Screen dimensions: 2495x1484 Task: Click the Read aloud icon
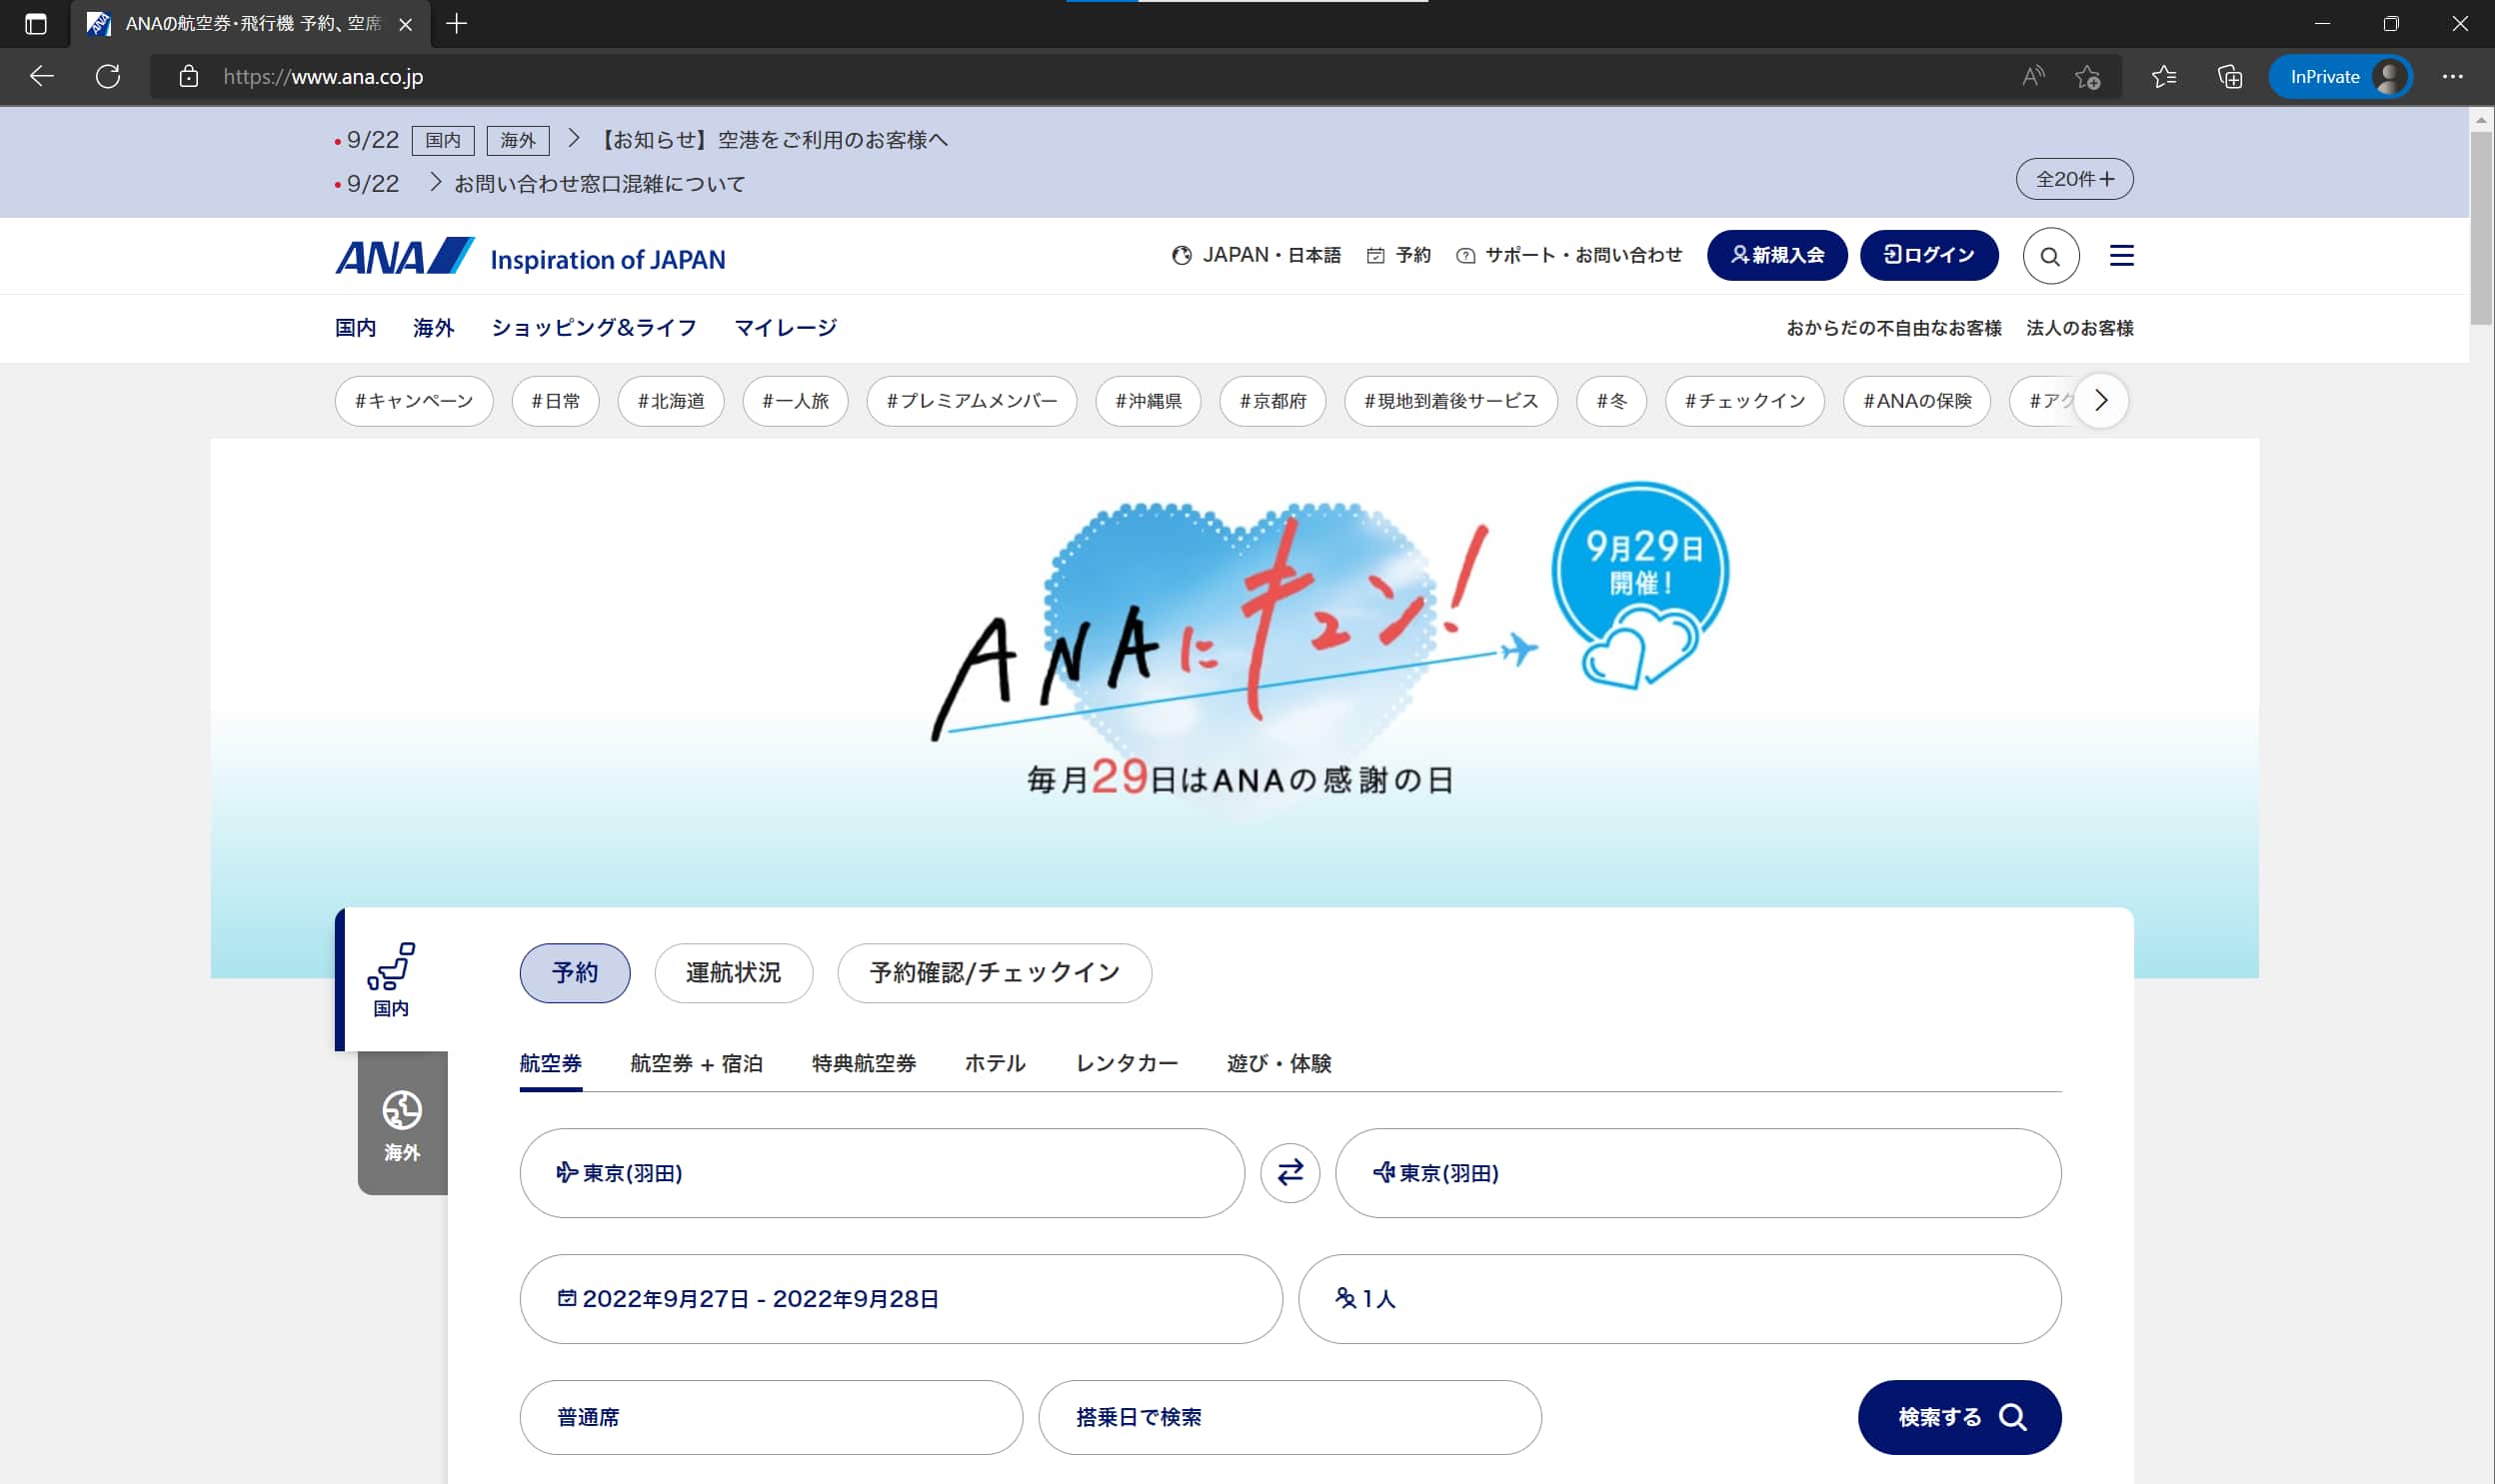pos(2032,76)
